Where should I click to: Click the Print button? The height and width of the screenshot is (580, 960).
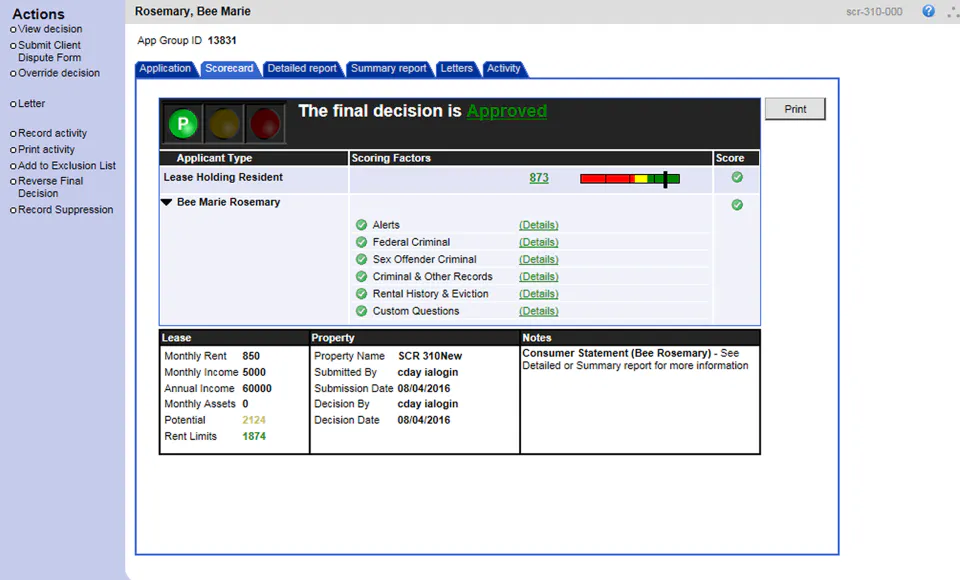[795, 109]
